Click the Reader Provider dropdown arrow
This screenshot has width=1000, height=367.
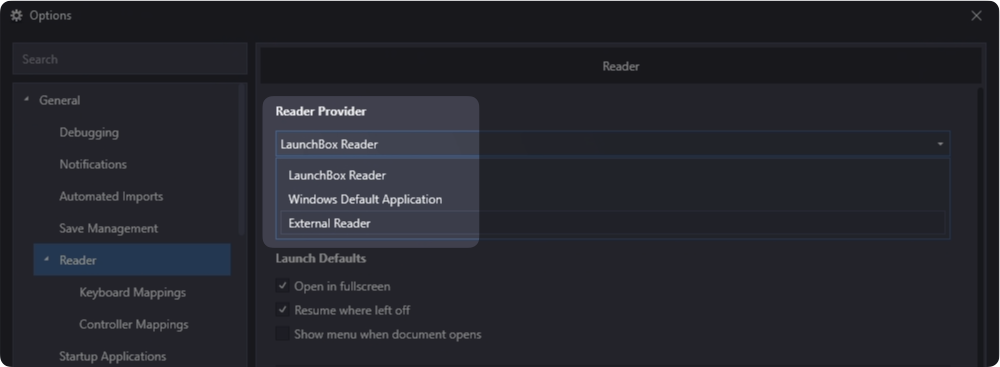pos(940,144)
